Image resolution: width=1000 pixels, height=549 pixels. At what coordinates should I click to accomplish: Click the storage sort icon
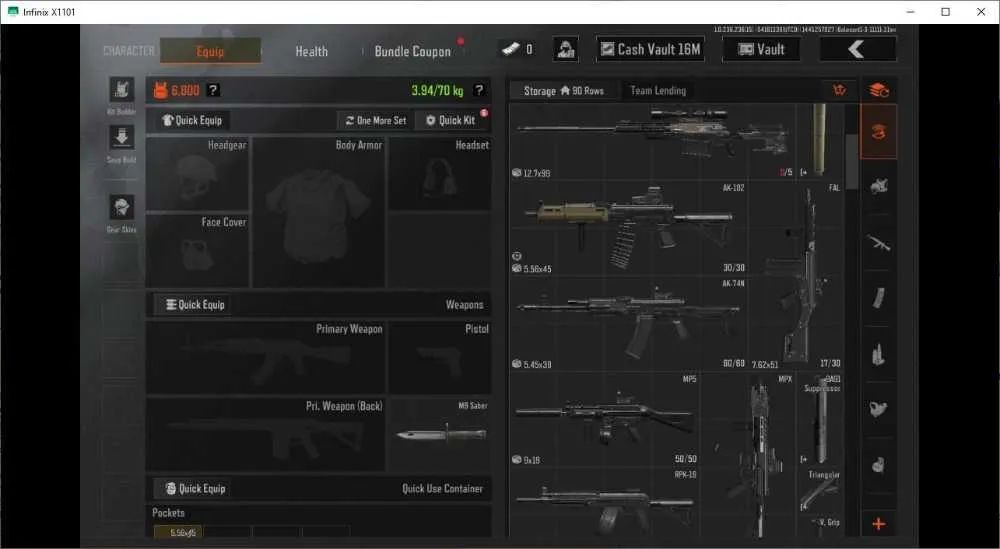coord(839,91)
